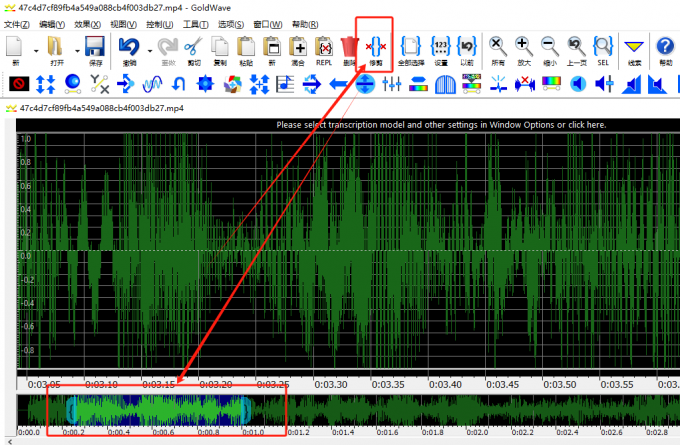This screenshot has width=680, height=445.
Task: Click the overview selection end marker handle
Action: 246,409
